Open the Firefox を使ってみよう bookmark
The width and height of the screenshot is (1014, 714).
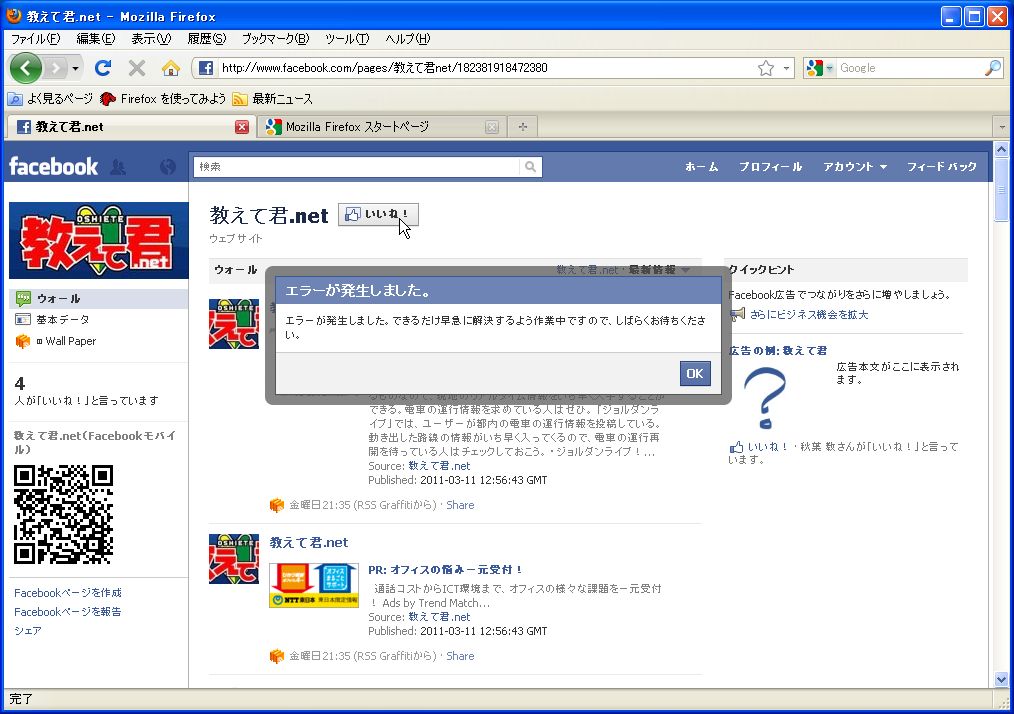[x=163, y=99]
